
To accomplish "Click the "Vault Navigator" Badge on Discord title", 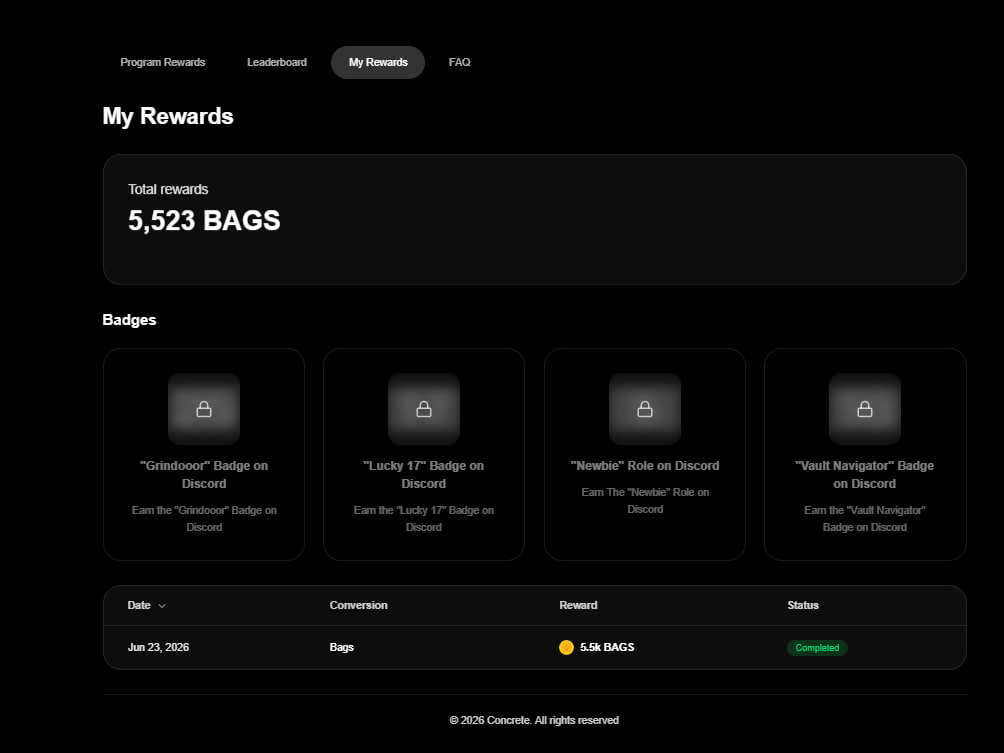I will (x=864, y=474).
